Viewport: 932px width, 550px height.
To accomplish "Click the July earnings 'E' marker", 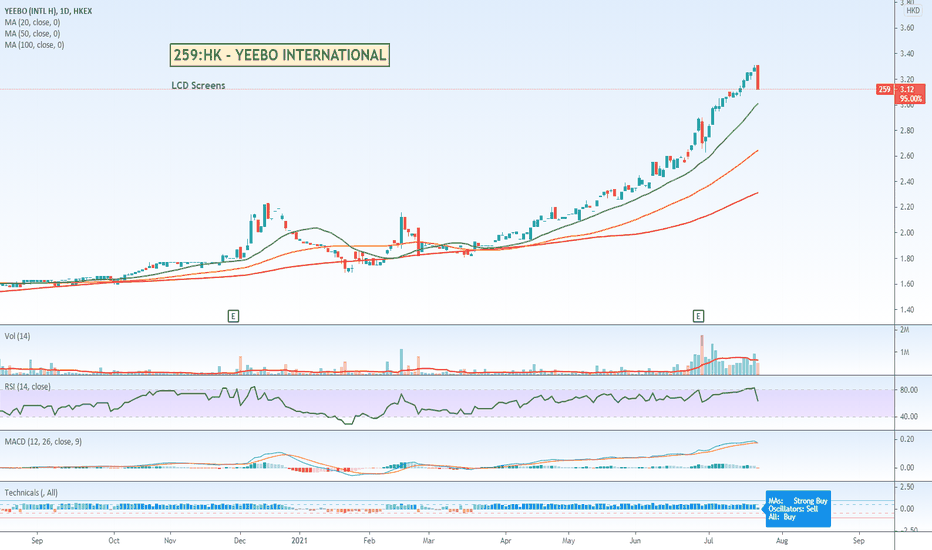I will click(x=698, y=316).
